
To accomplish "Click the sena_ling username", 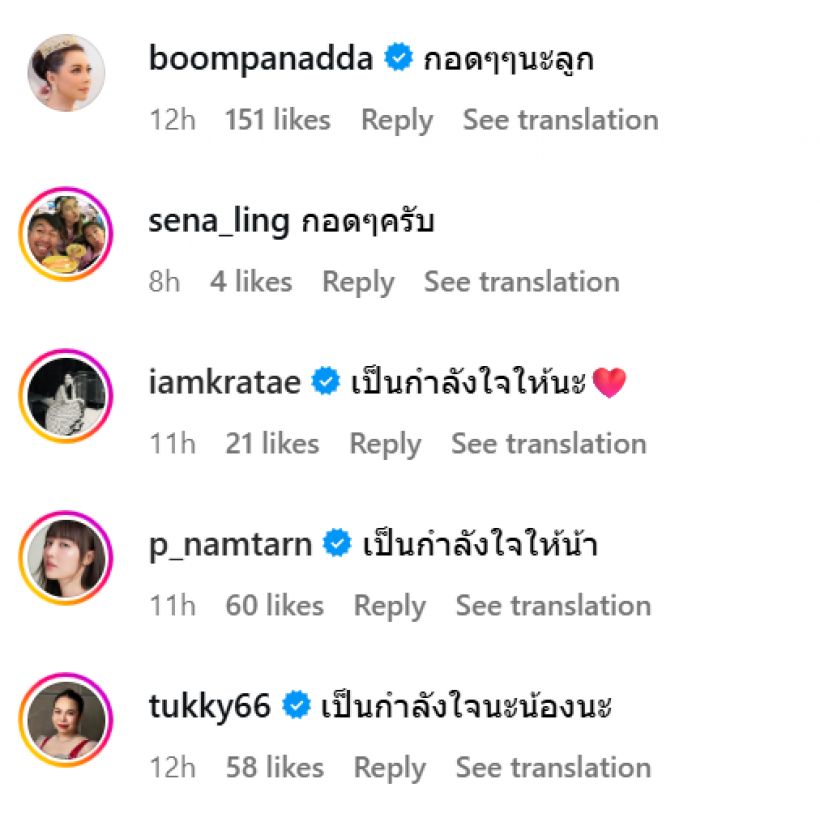I will click(x=219, y=220).
